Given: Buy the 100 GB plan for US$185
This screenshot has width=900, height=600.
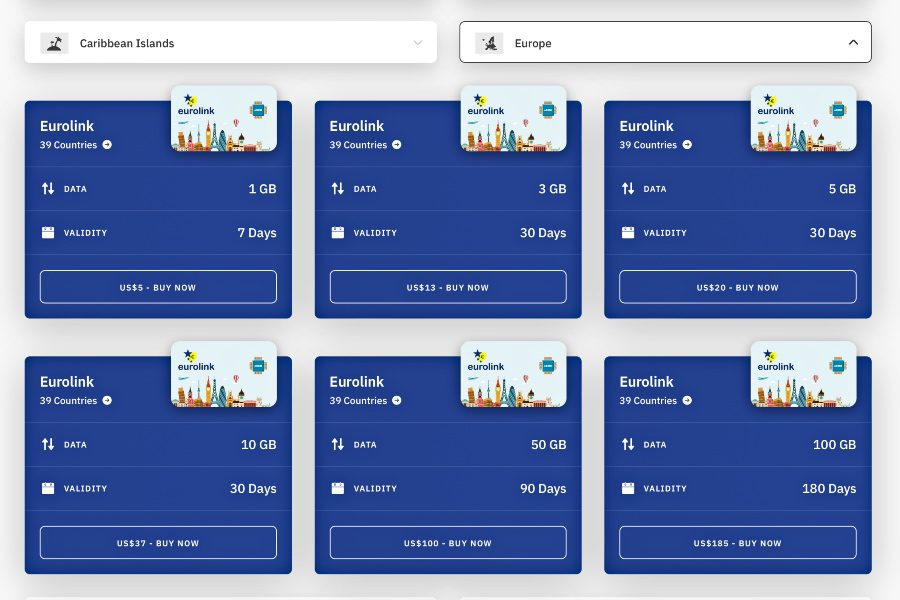Looking at the screenshot, I should [x=738, y=543].
